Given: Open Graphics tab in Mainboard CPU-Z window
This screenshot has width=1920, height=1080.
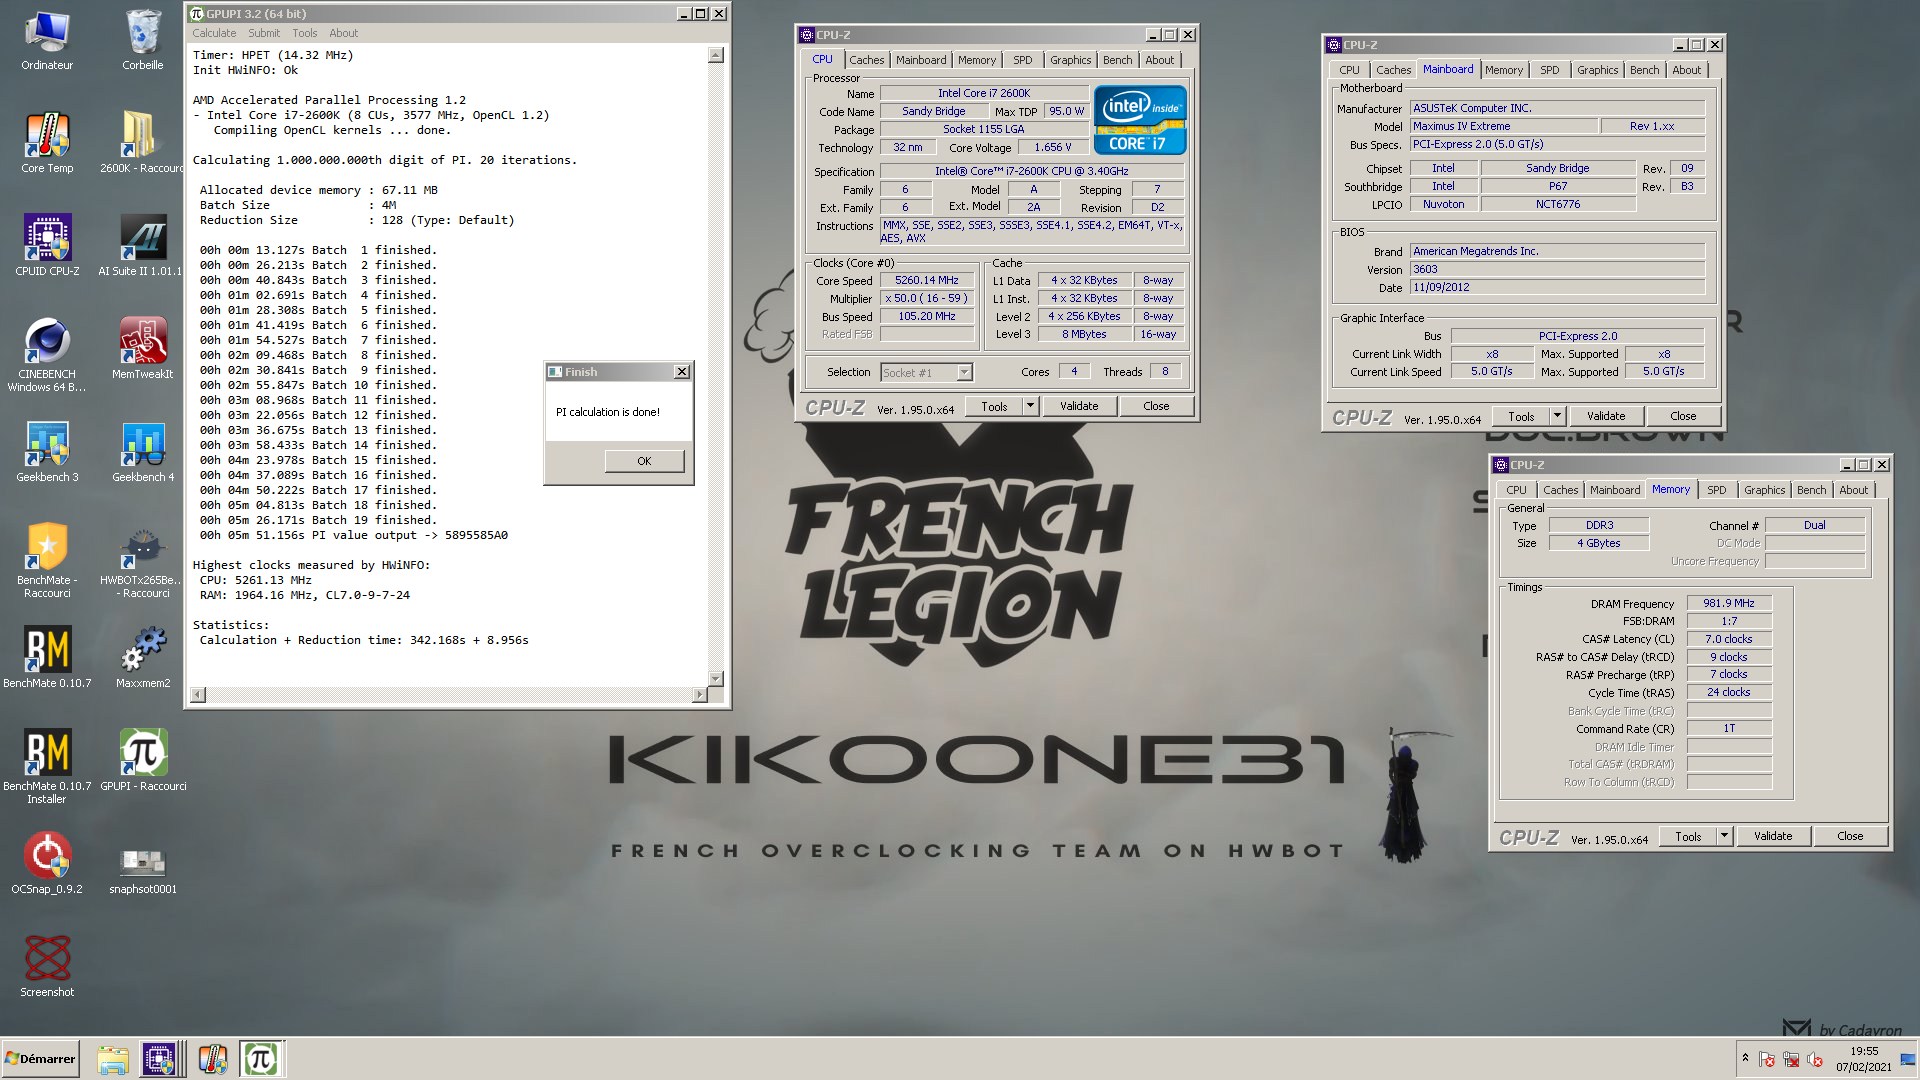Looking at the screenshot, I should pos(1597,70).
